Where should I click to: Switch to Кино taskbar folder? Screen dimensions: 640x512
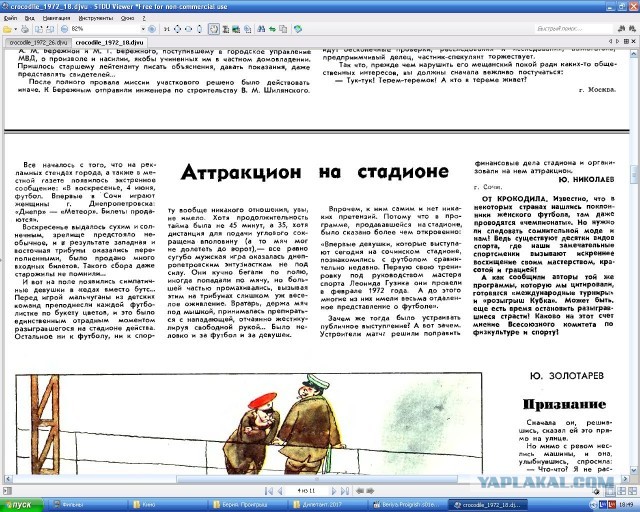tap(167, 505)
